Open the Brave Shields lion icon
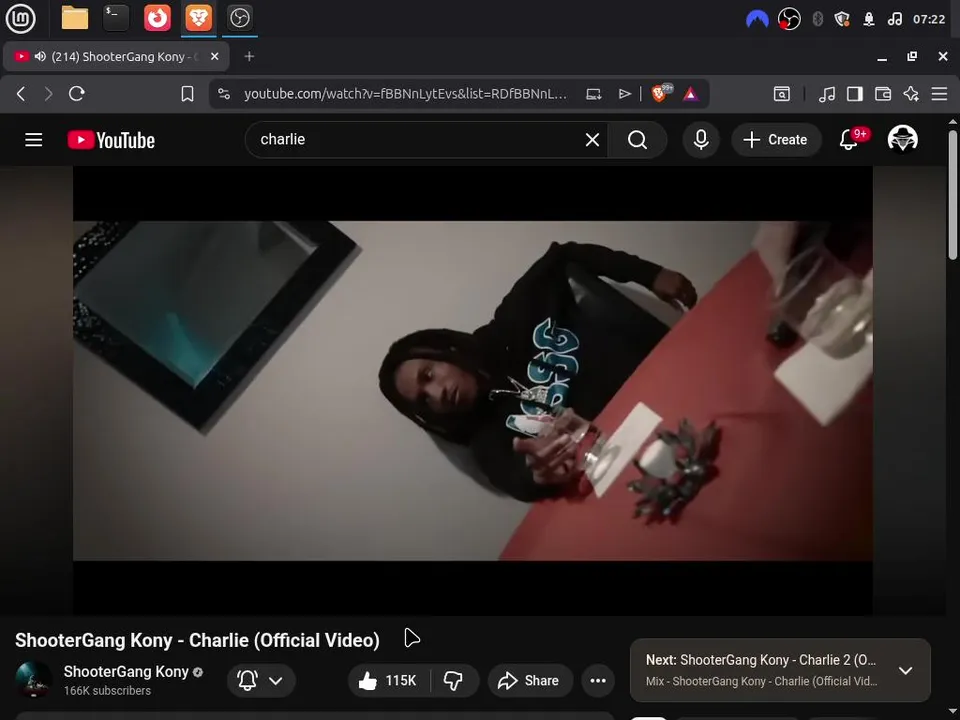Viewport: 960px width, 720px height. coord(660,93)
